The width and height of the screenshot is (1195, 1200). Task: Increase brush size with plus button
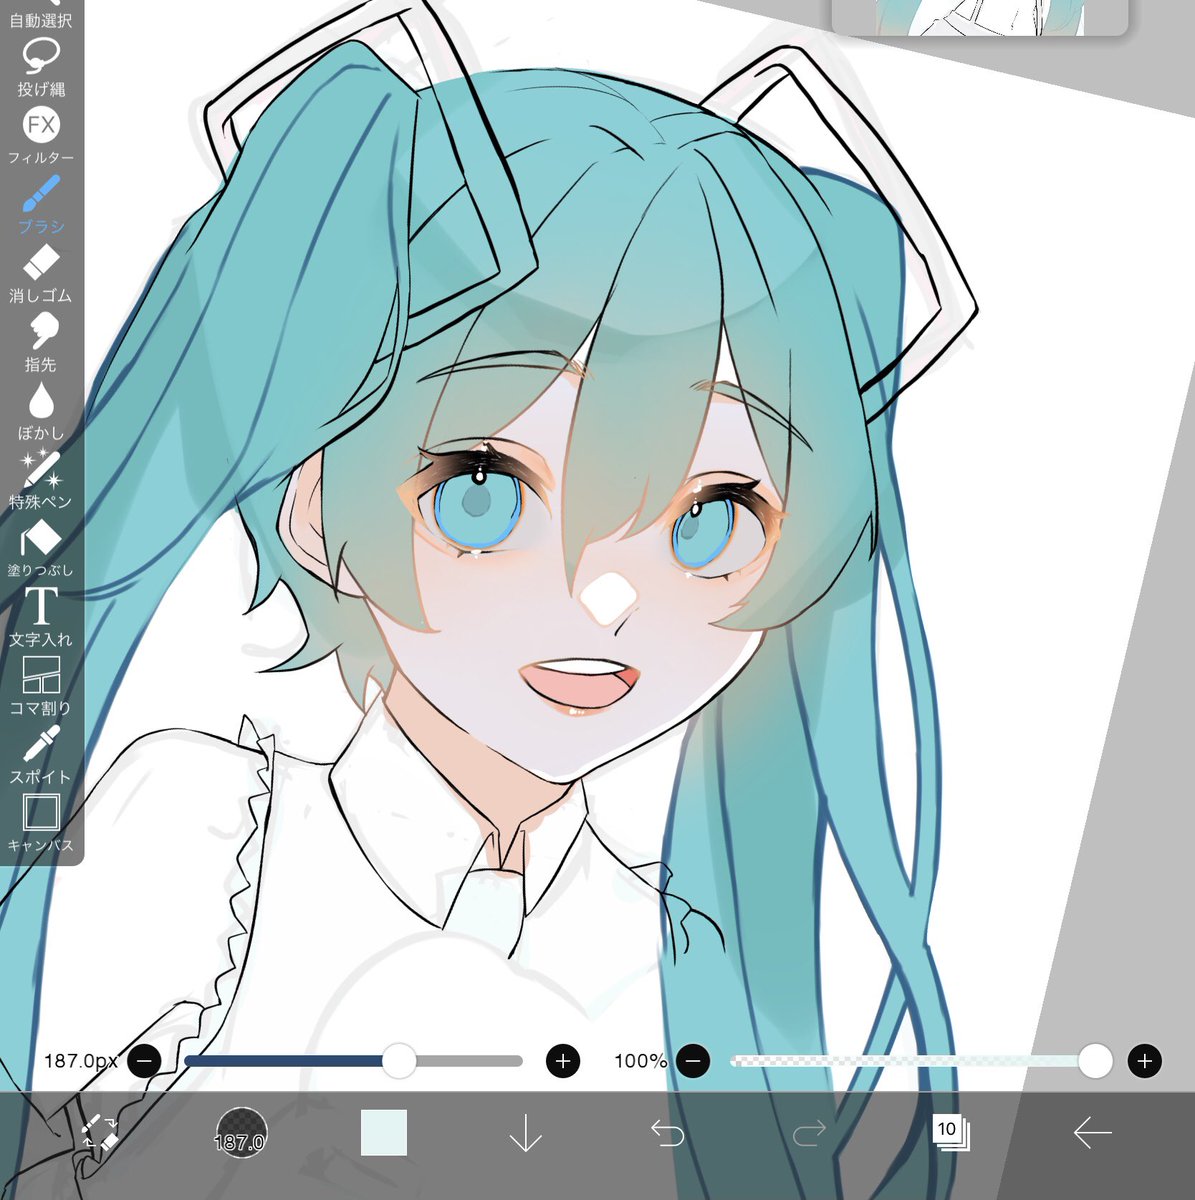point(563,1061)
